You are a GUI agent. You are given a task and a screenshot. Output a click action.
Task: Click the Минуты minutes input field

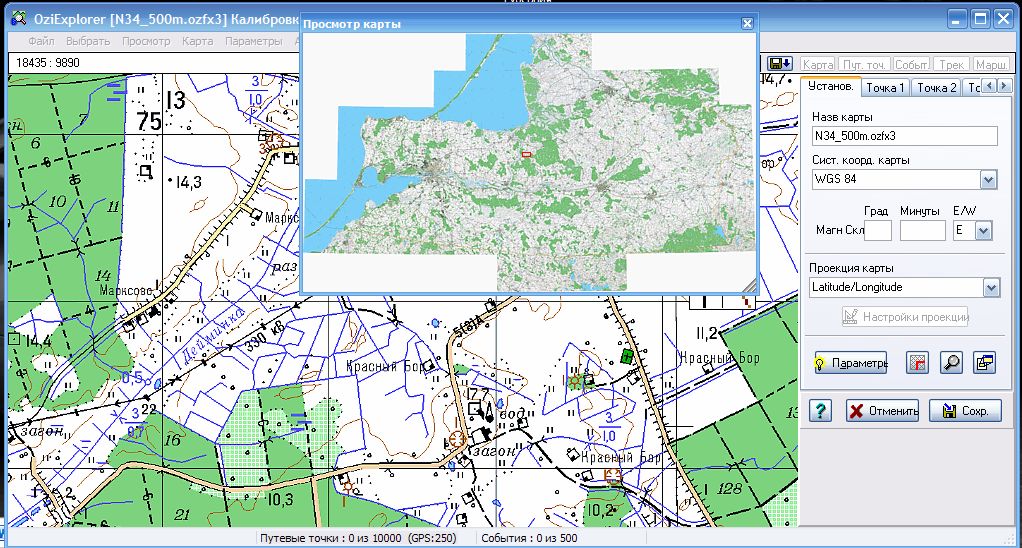click(x=922, y=230)
